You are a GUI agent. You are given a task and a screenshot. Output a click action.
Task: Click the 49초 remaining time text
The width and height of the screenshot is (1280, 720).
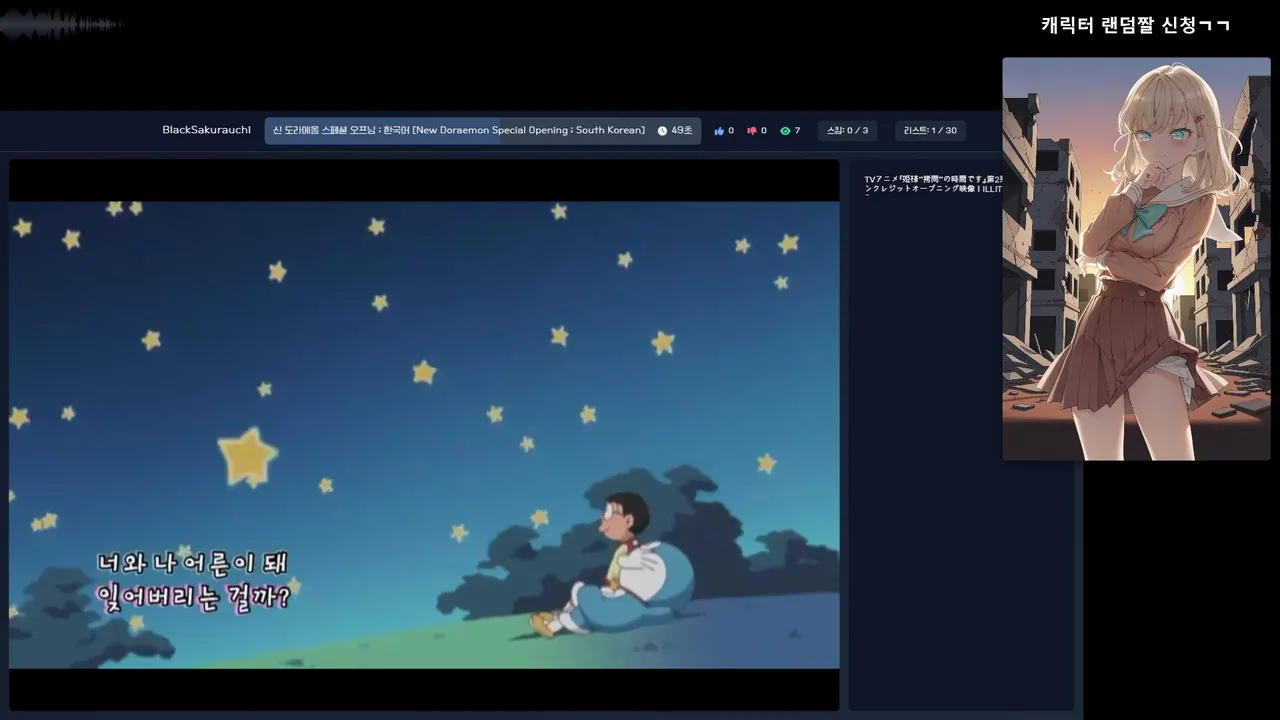[682, 131]
